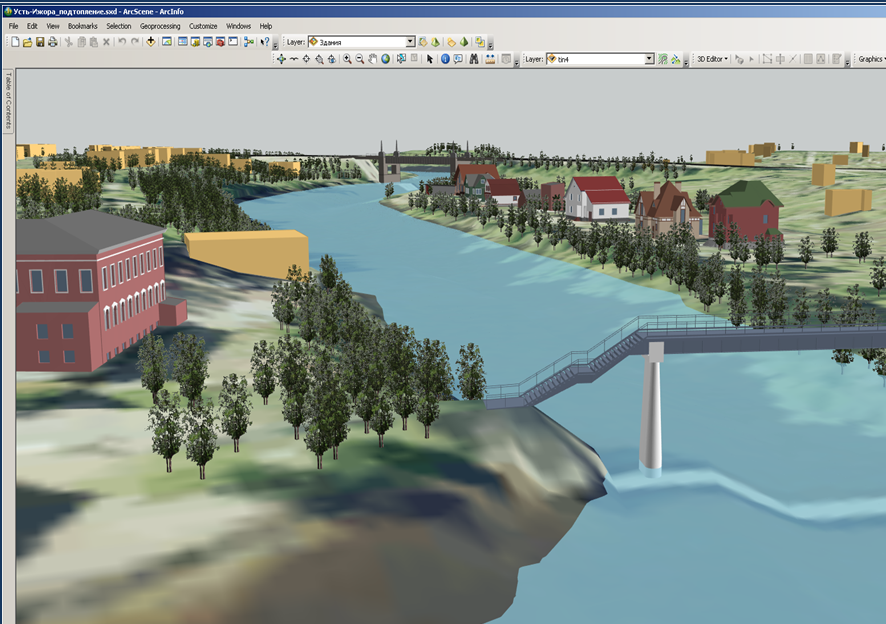Click the Print icon

(52, 42)
